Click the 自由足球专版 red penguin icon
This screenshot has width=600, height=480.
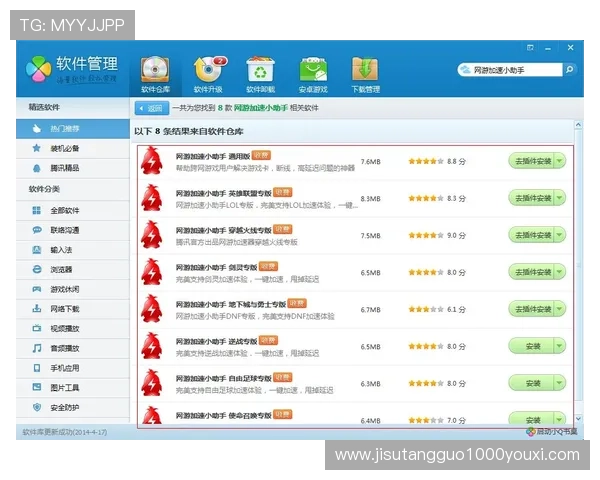152,382
